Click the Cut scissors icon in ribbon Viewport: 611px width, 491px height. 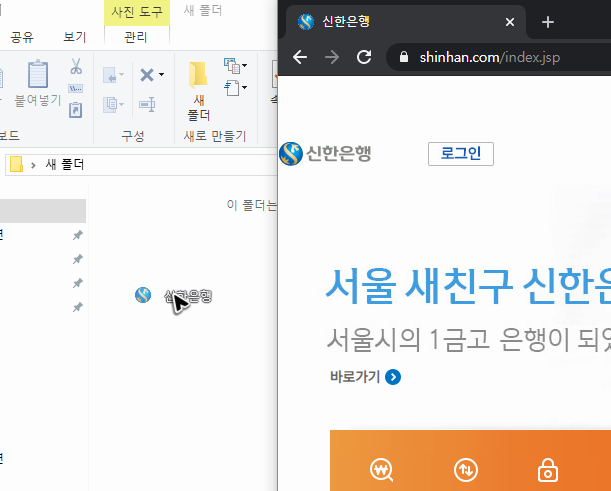click(x=76, y=66)
